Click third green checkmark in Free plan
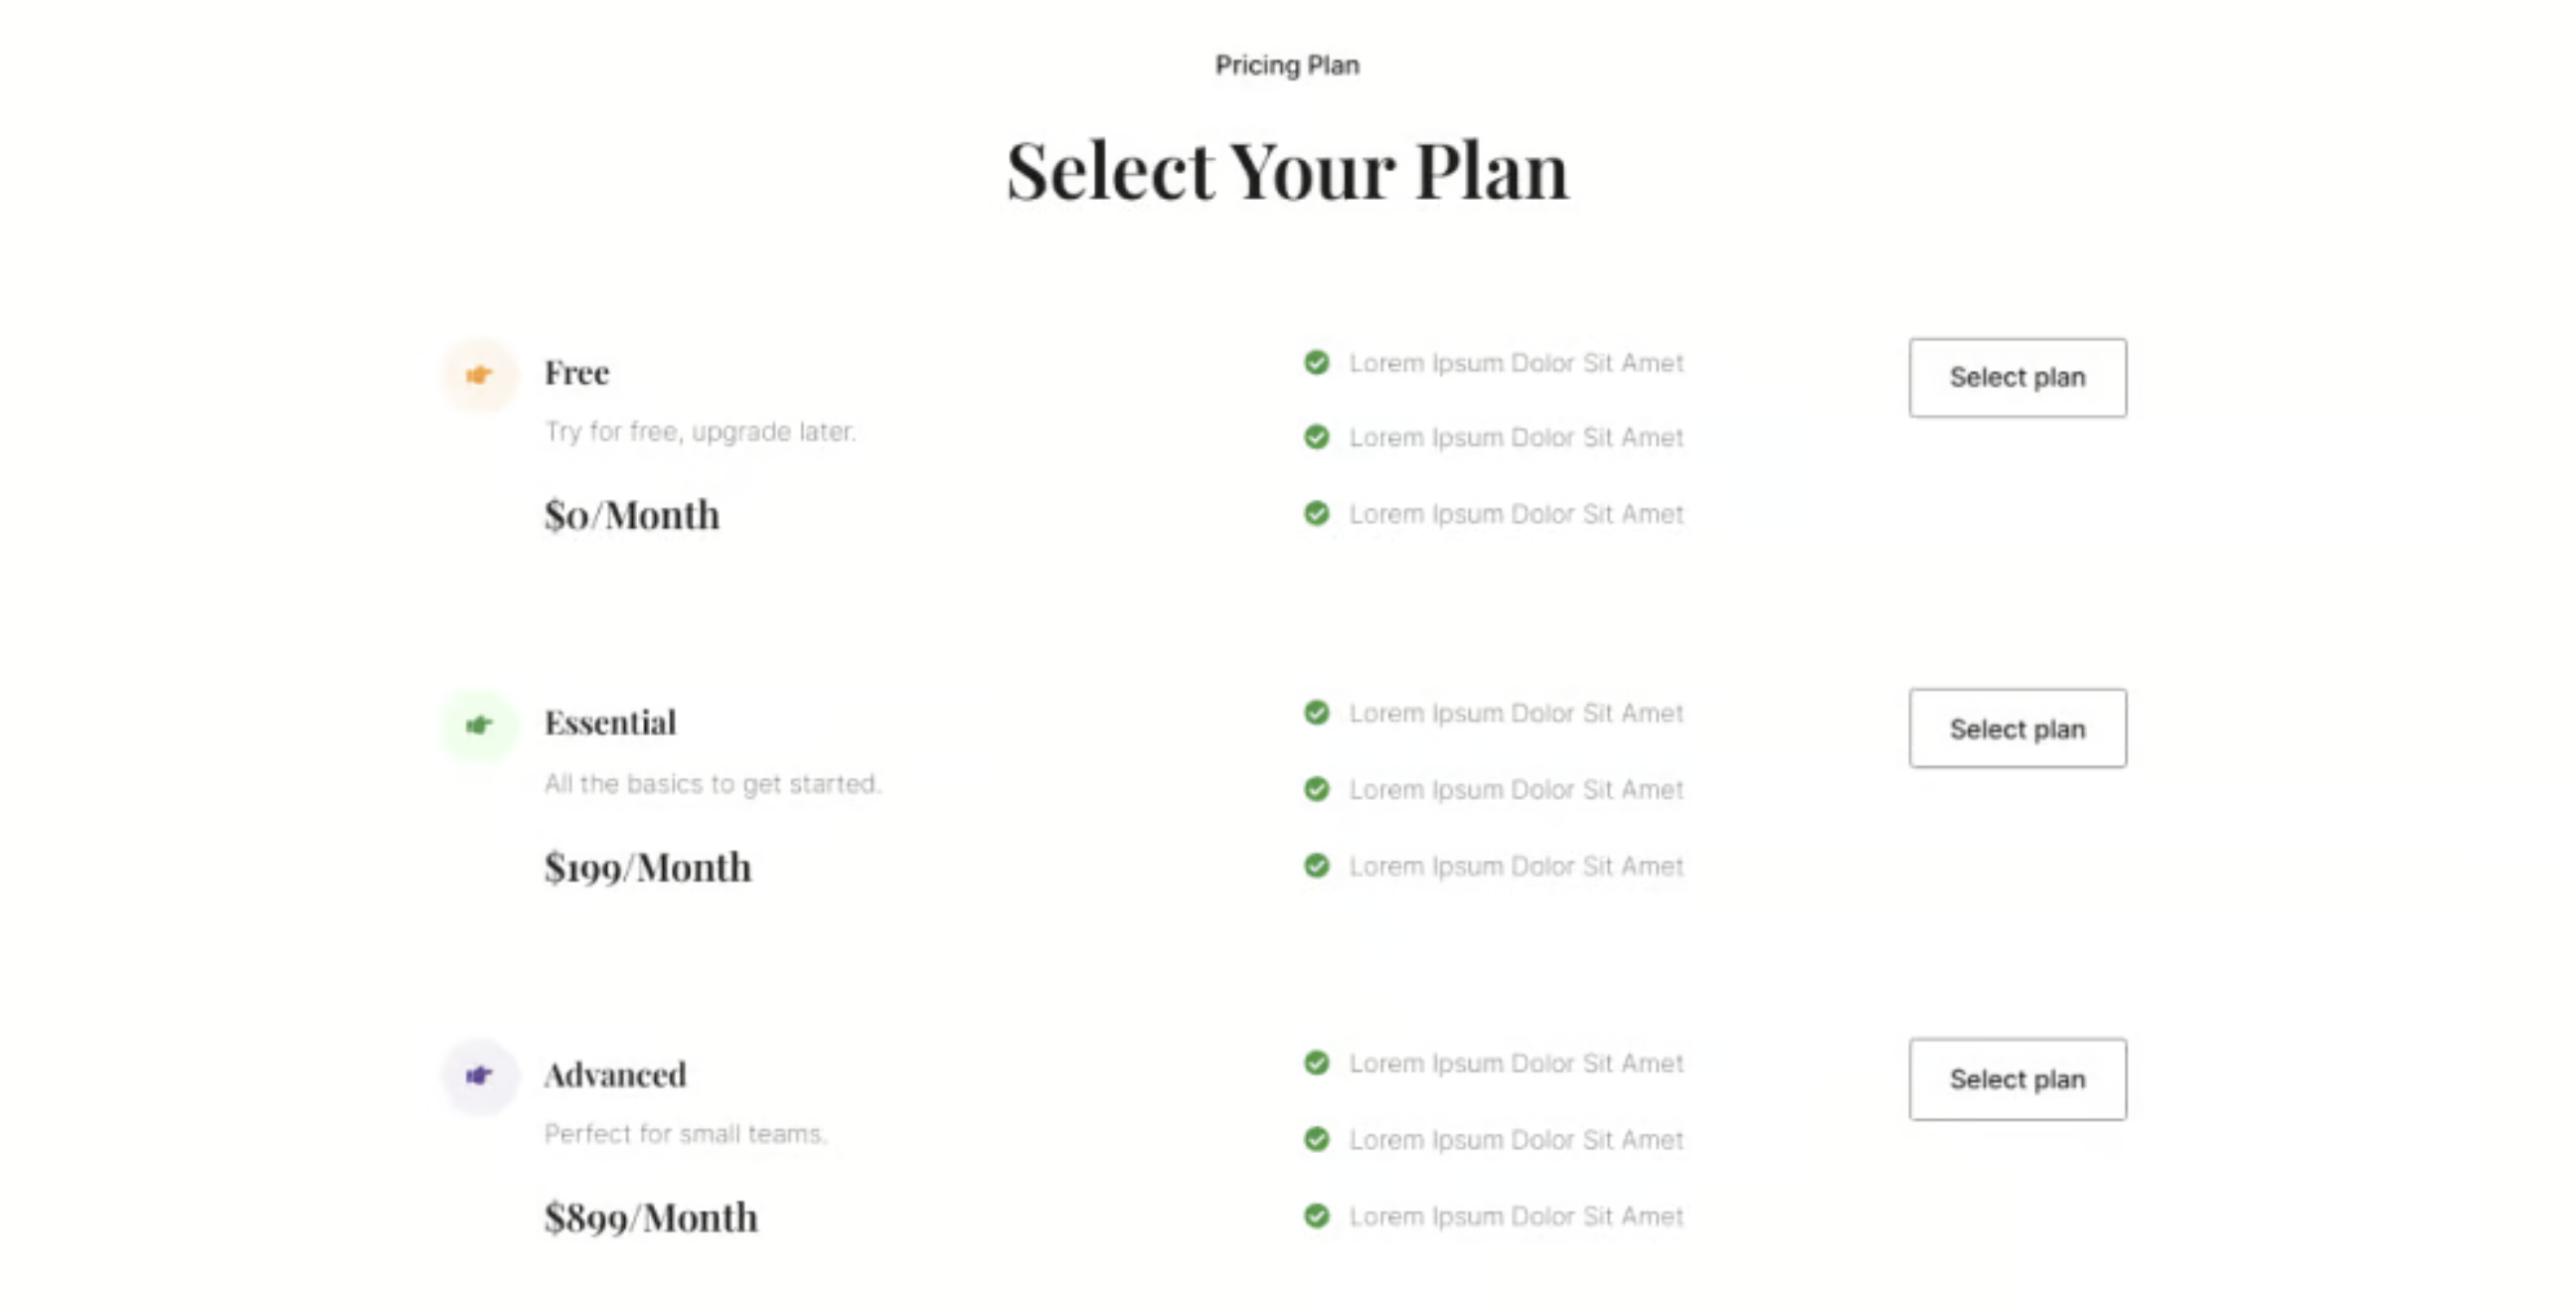 click(1317, 513)
